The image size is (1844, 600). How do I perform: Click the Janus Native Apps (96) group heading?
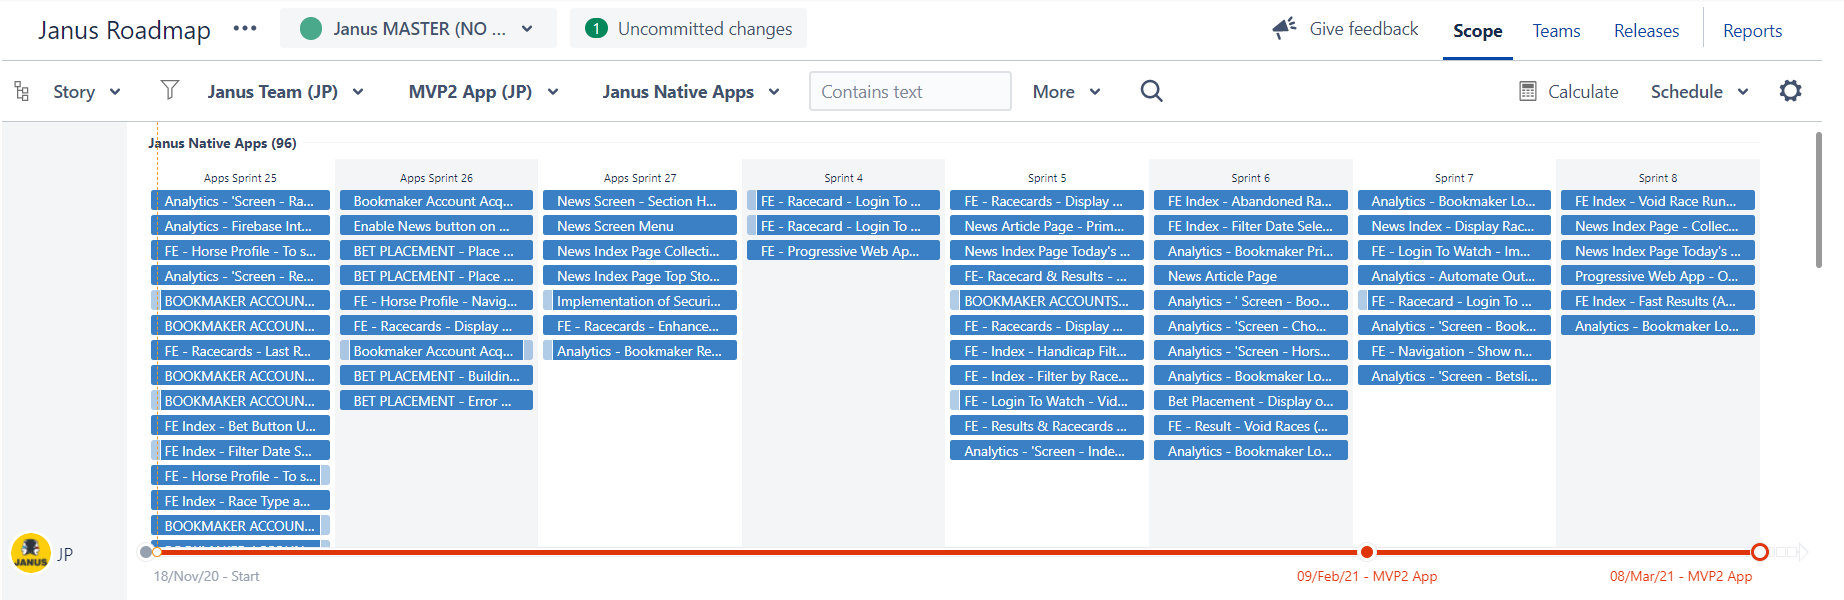[222, 143]
